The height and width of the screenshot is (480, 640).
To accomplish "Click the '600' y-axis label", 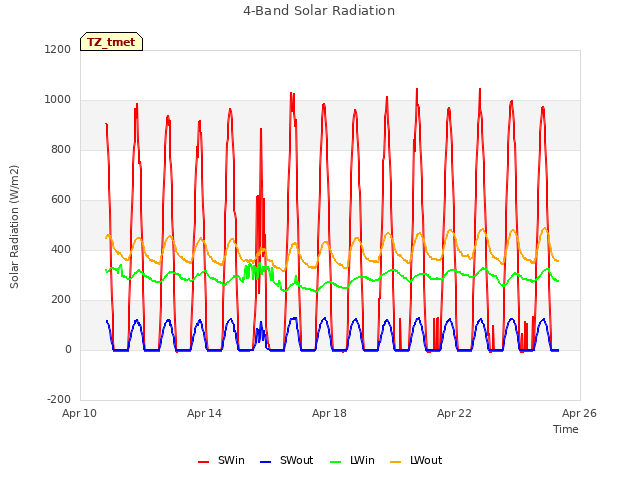I will [61, 200].
